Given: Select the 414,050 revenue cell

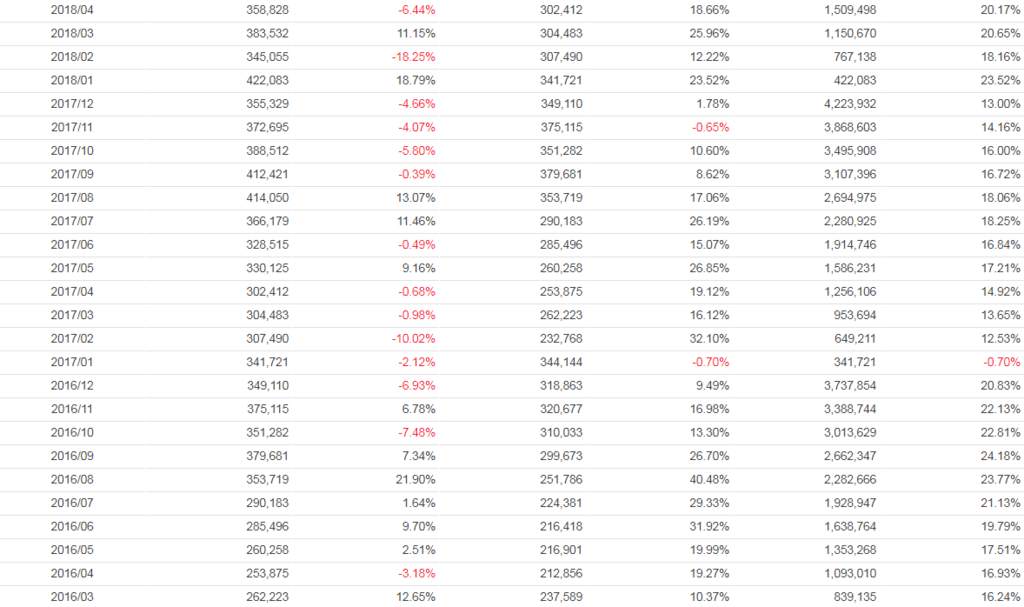Looking at the screenshot, I should pyautogui.click(x=267, y=198).
